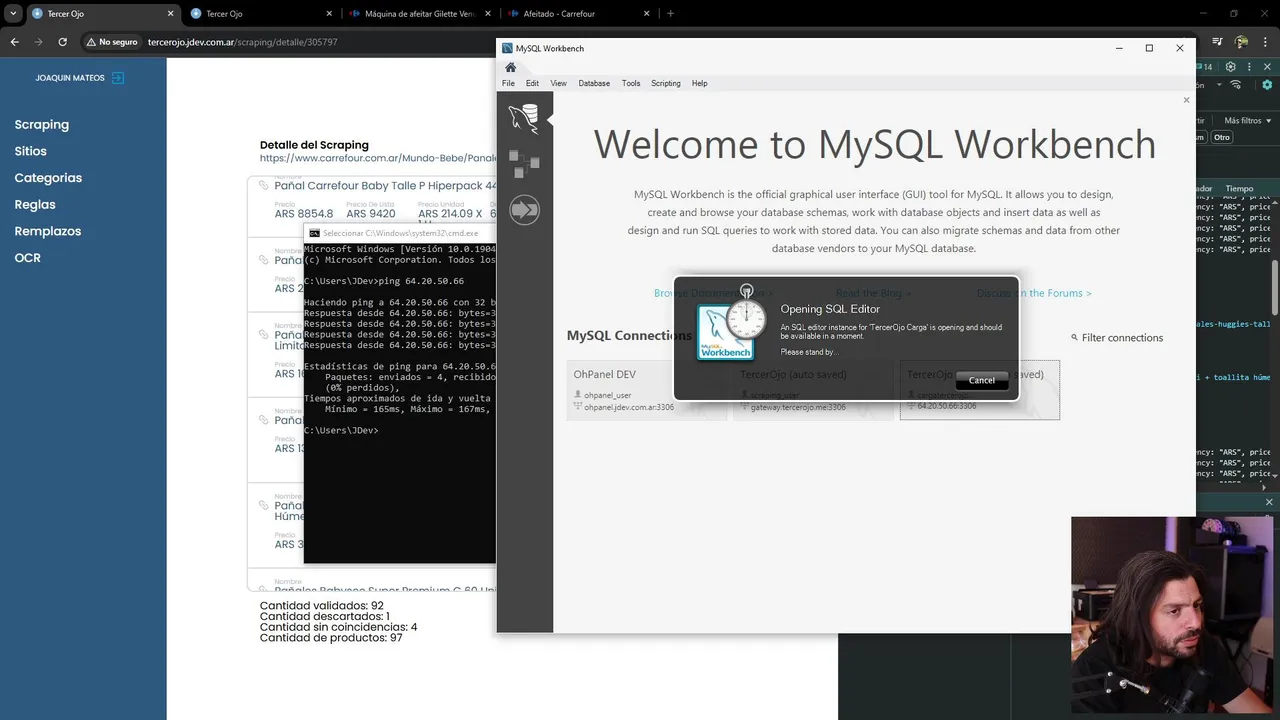The width and height of the screenshot is (1280, 720).
Task: Click the carrefour.com.ar Mundo-Bebe scraping URL
Action: pyautogui.click(x=378, y=158)
